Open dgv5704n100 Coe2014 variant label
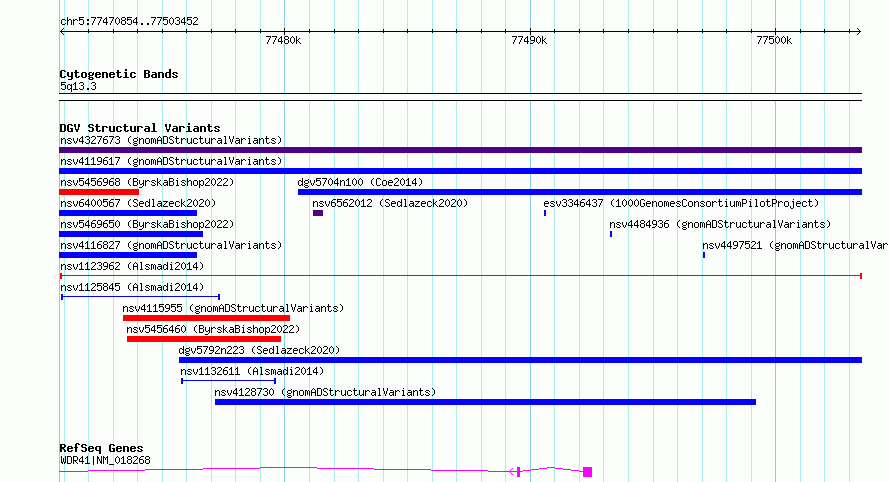 (x=360, y=182)
